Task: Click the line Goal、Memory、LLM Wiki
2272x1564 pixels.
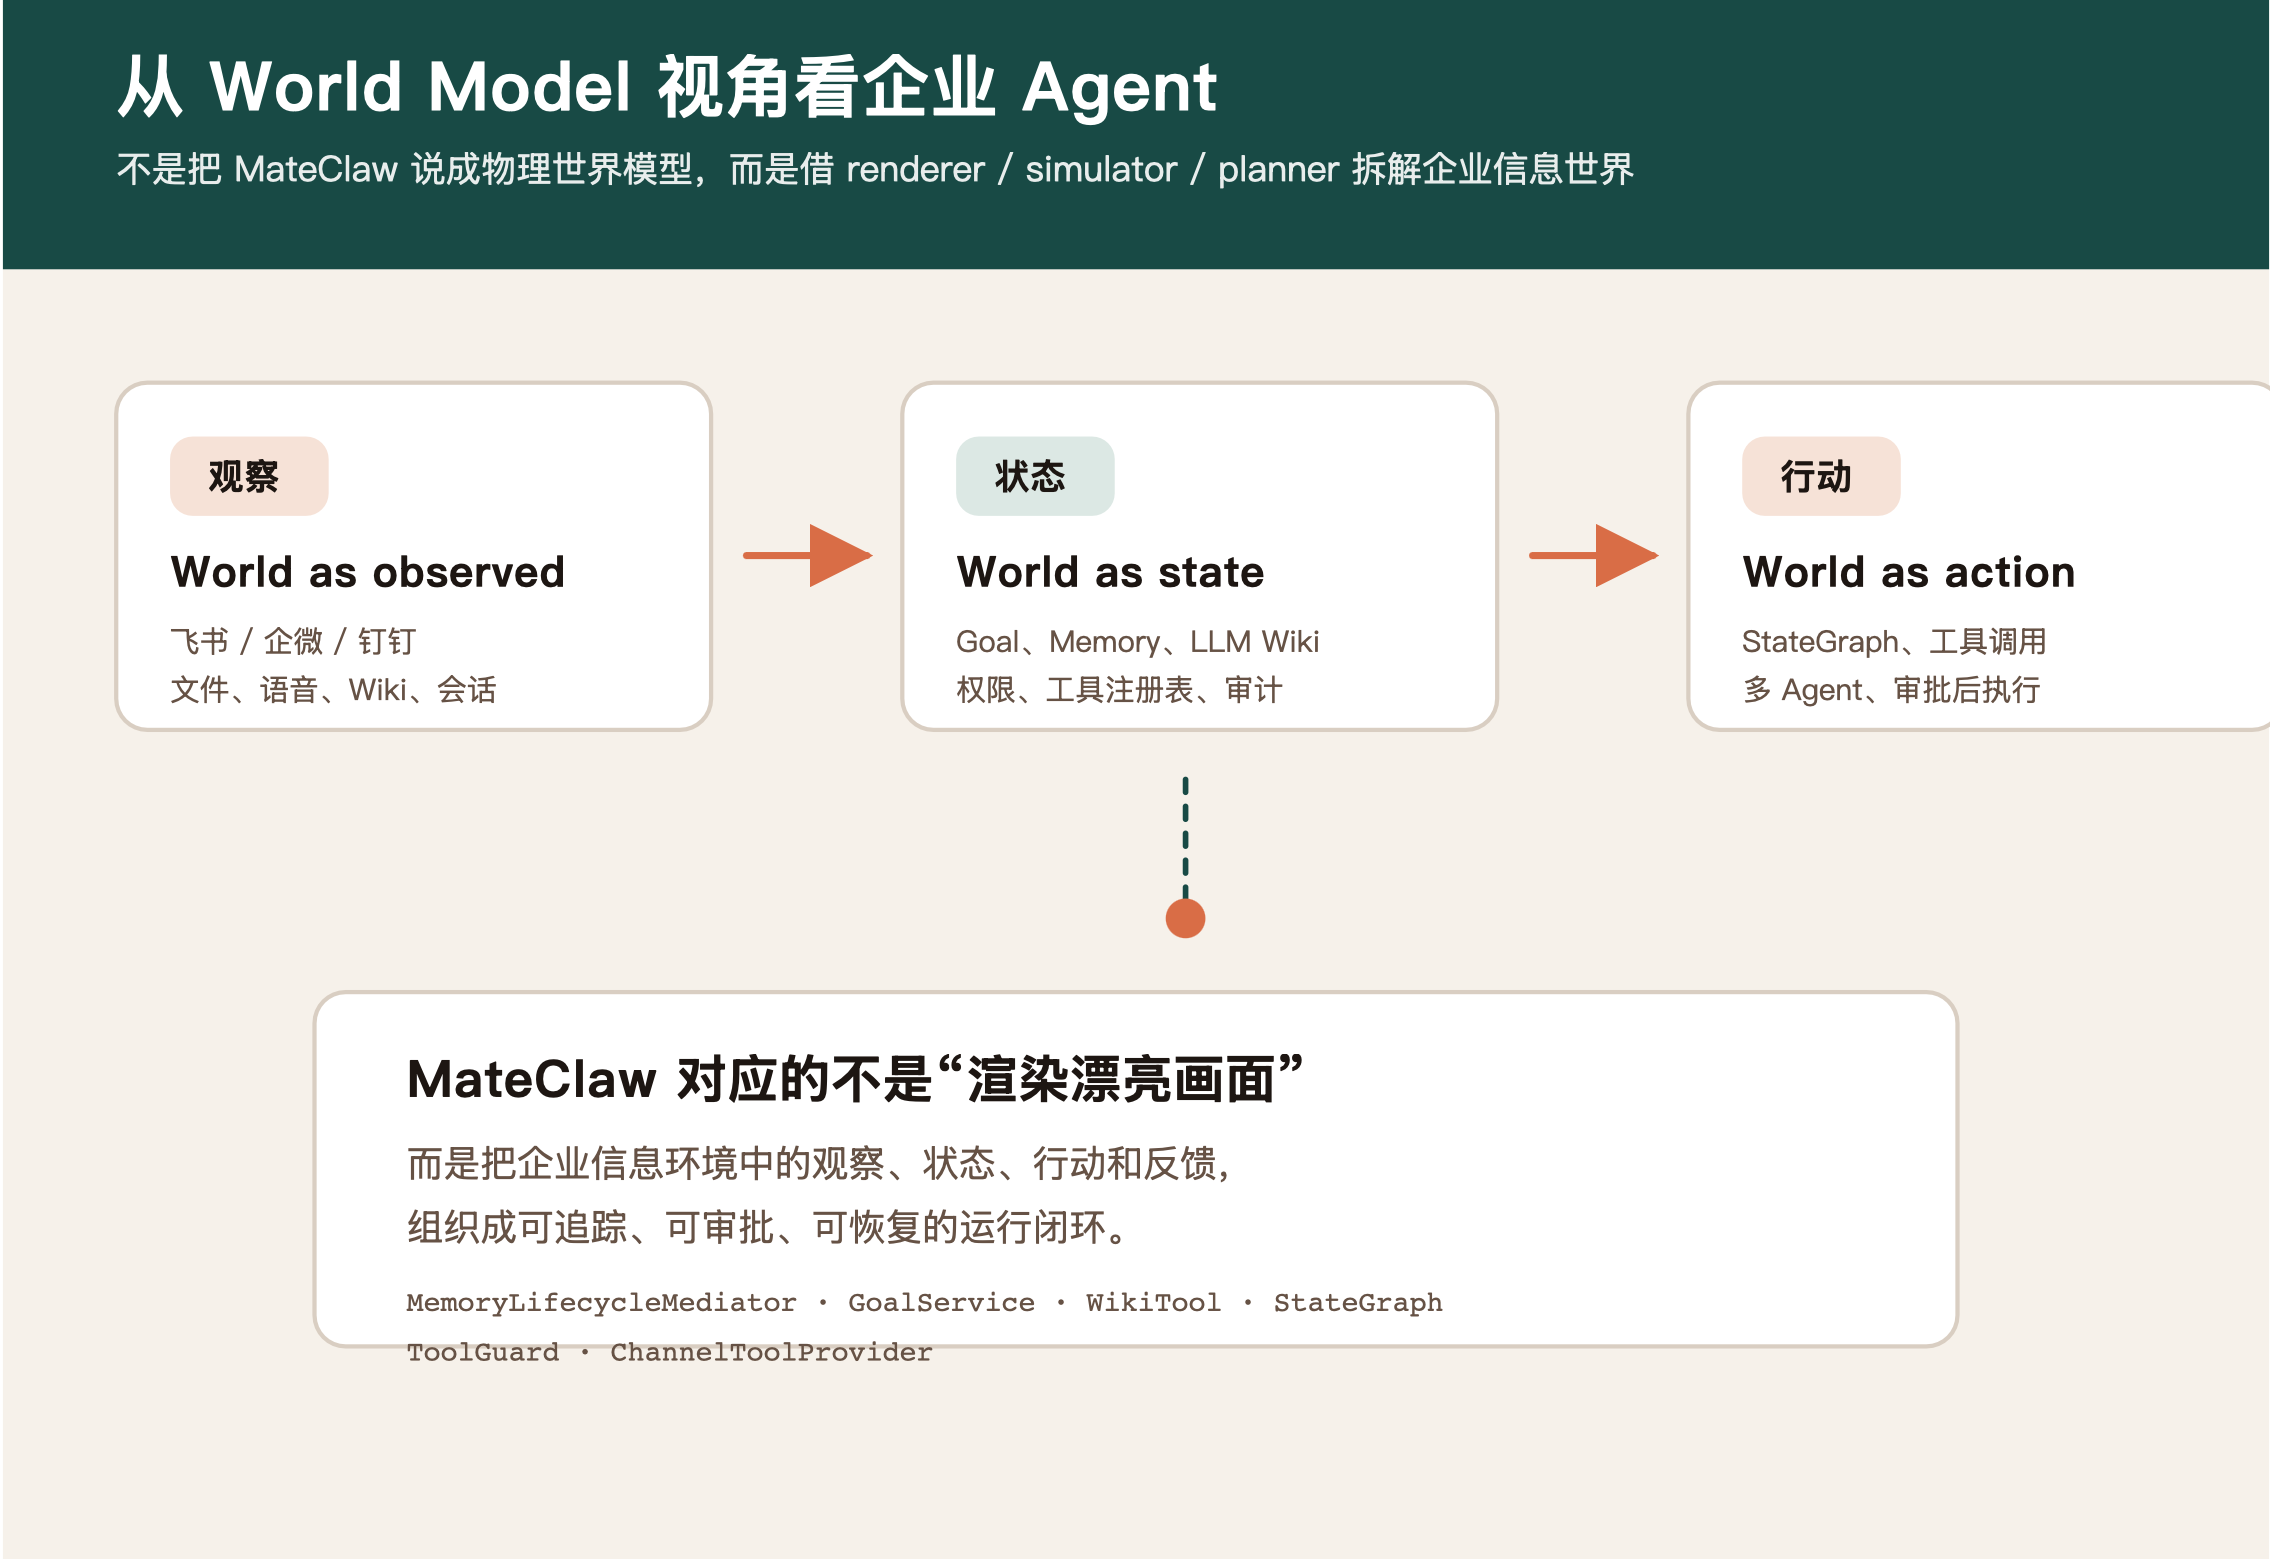Action: click(x=1138, y=641)
